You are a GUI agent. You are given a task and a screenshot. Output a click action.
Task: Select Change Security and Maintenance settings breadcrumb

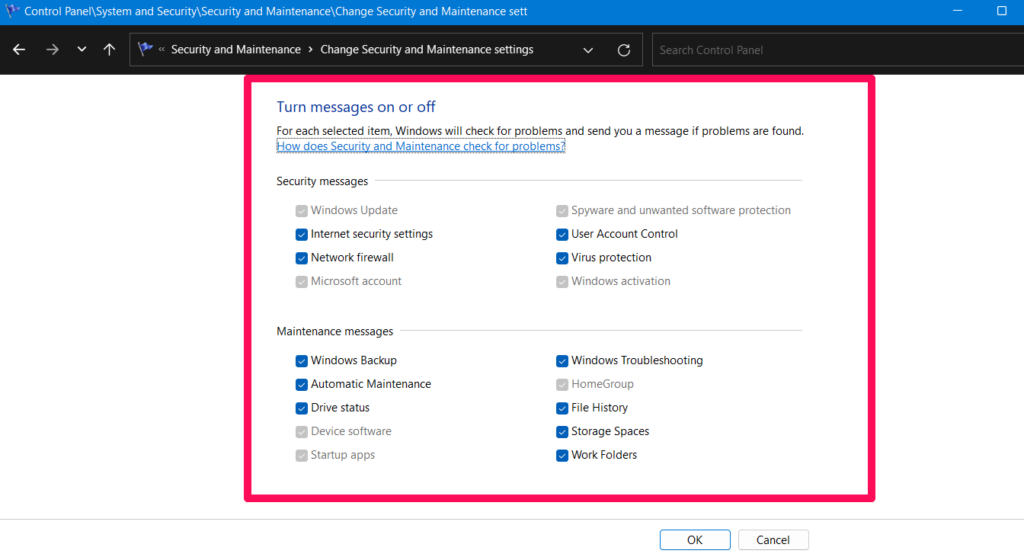pyautogui.click(x=426, y=50)
